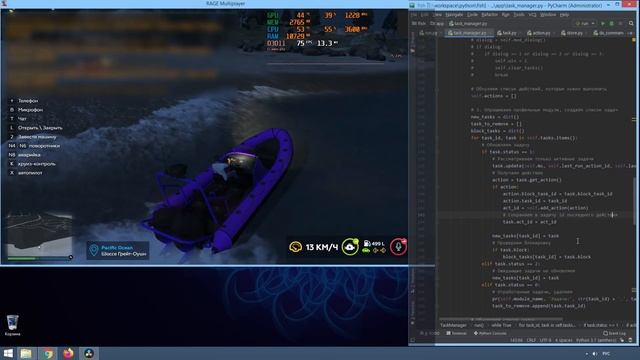
Task: Switch to the db_common editor tab
Action: [x=609, y=33]
